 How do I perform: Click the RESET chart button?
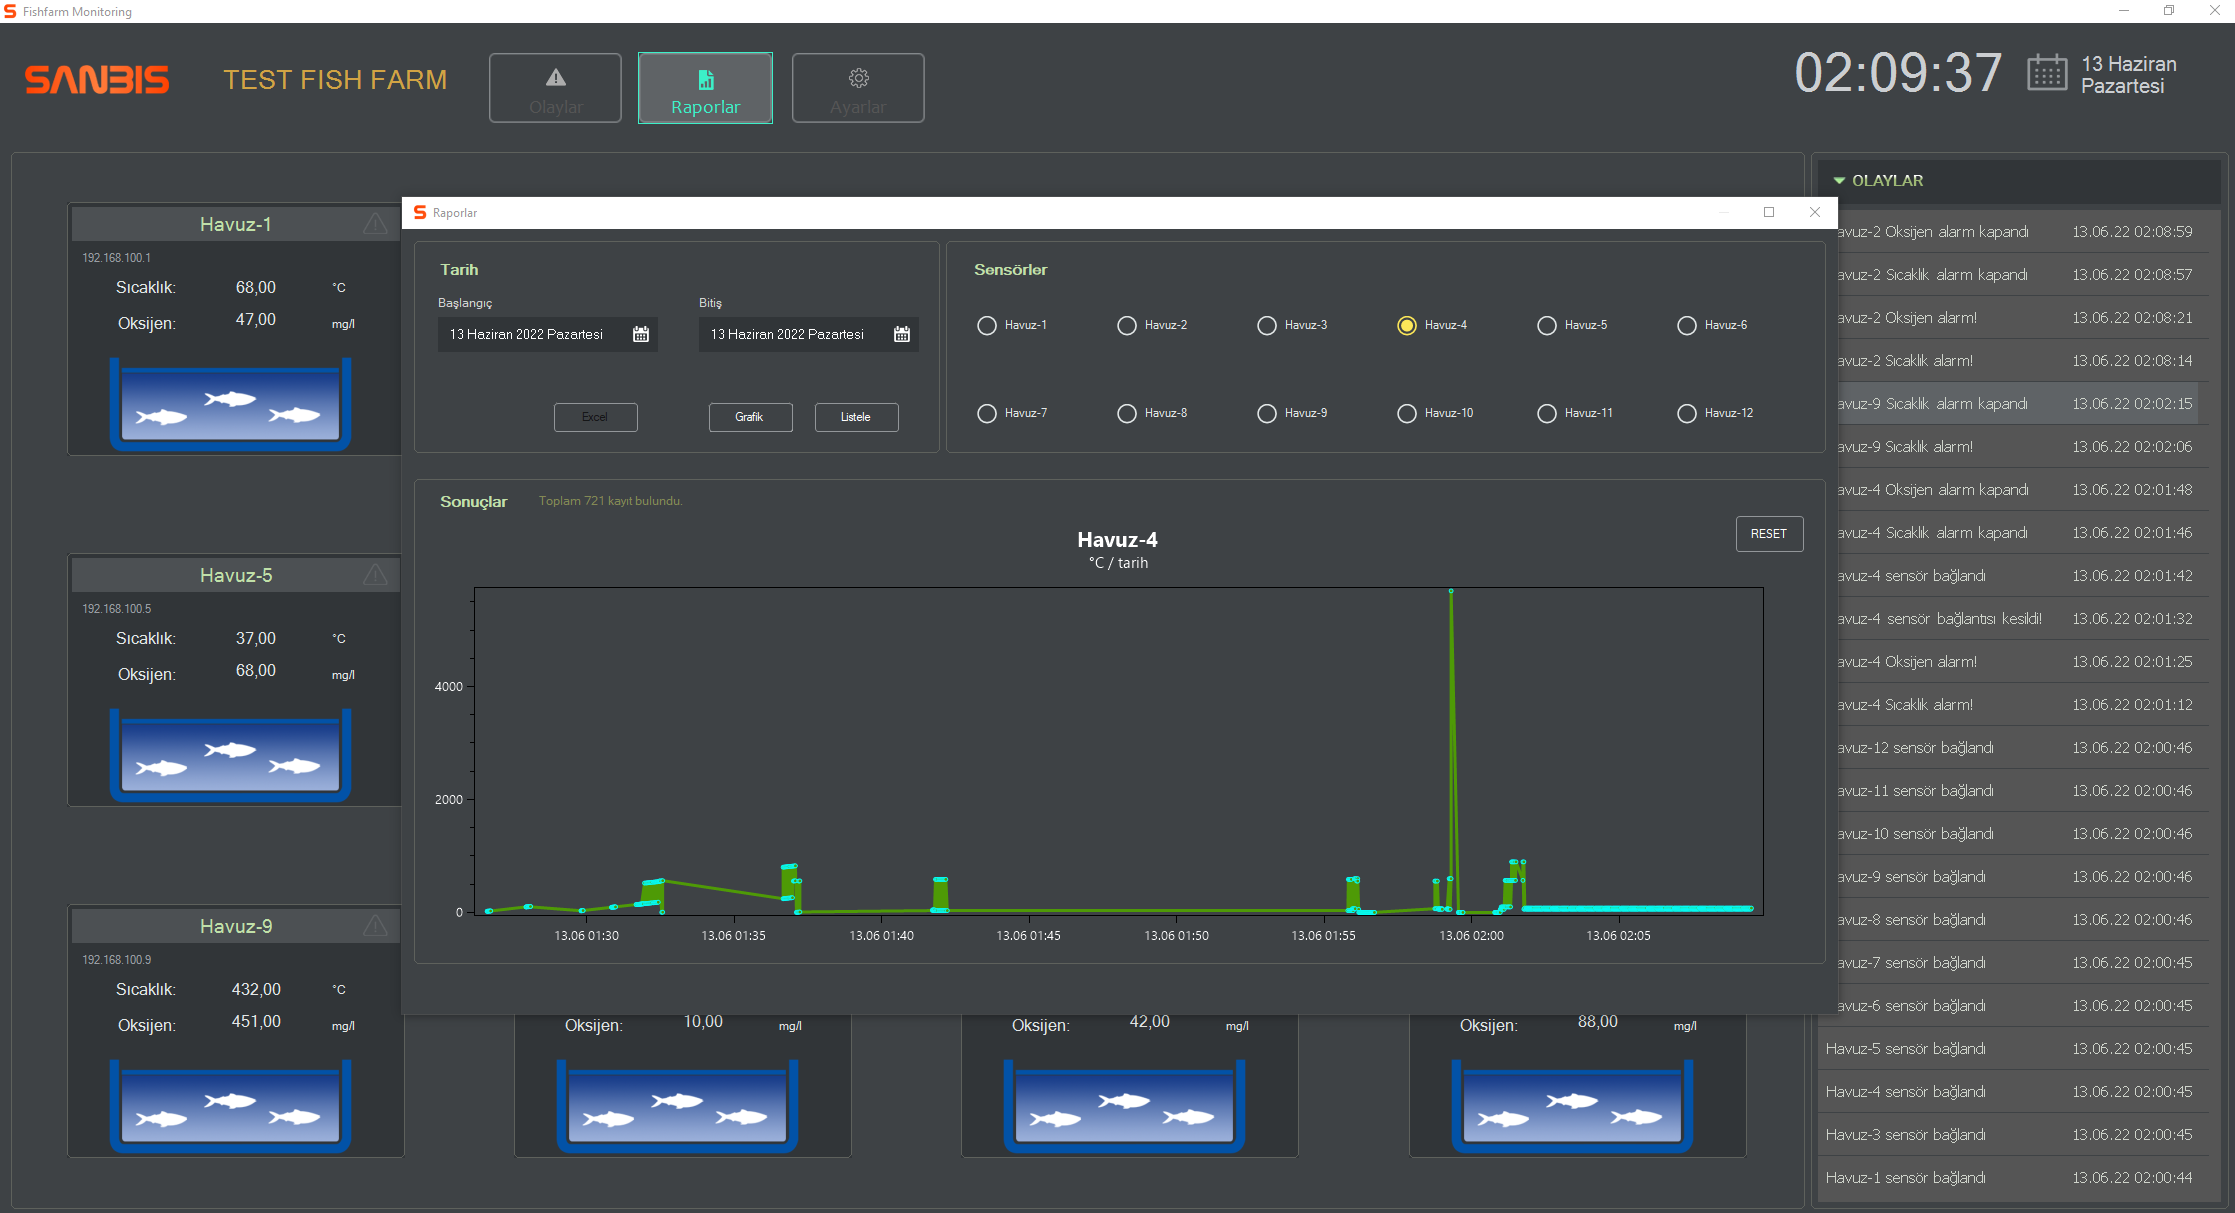click(1769, 534)
